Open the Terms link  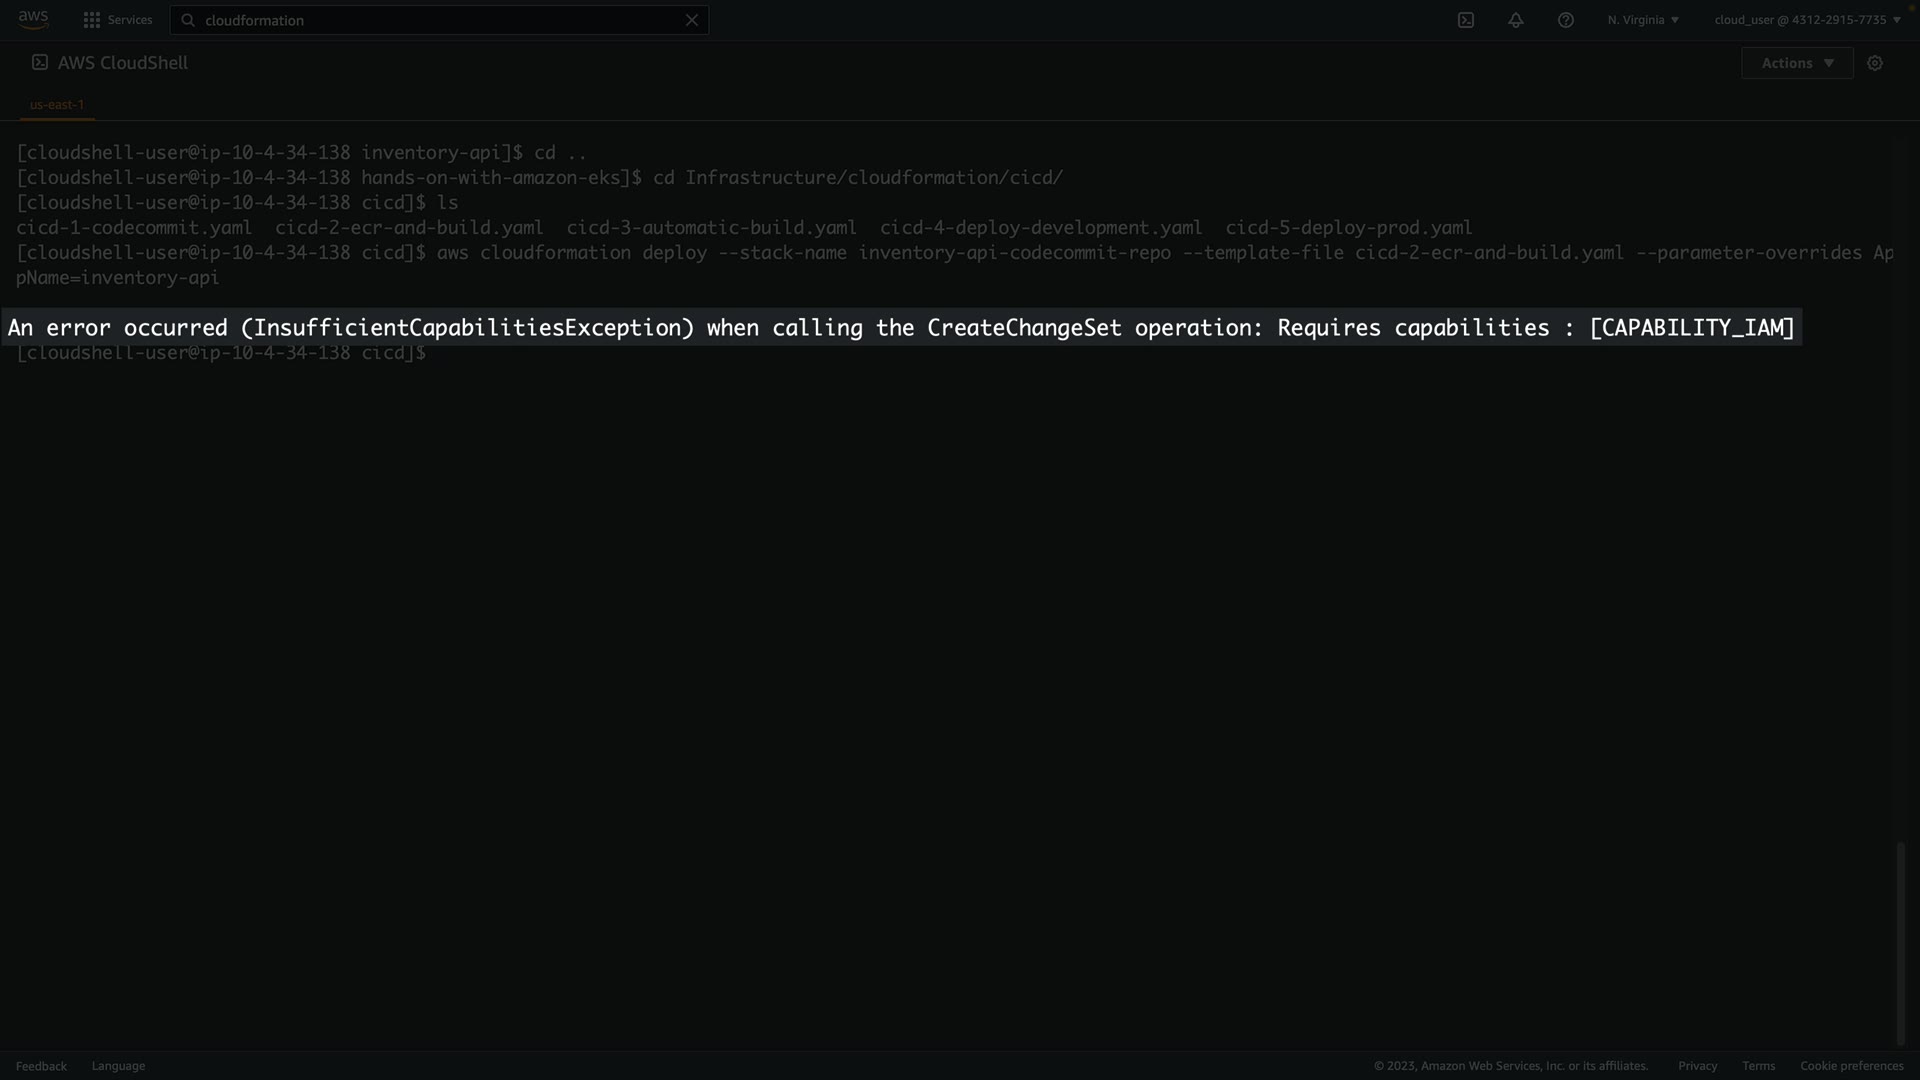[1758, 1066]
